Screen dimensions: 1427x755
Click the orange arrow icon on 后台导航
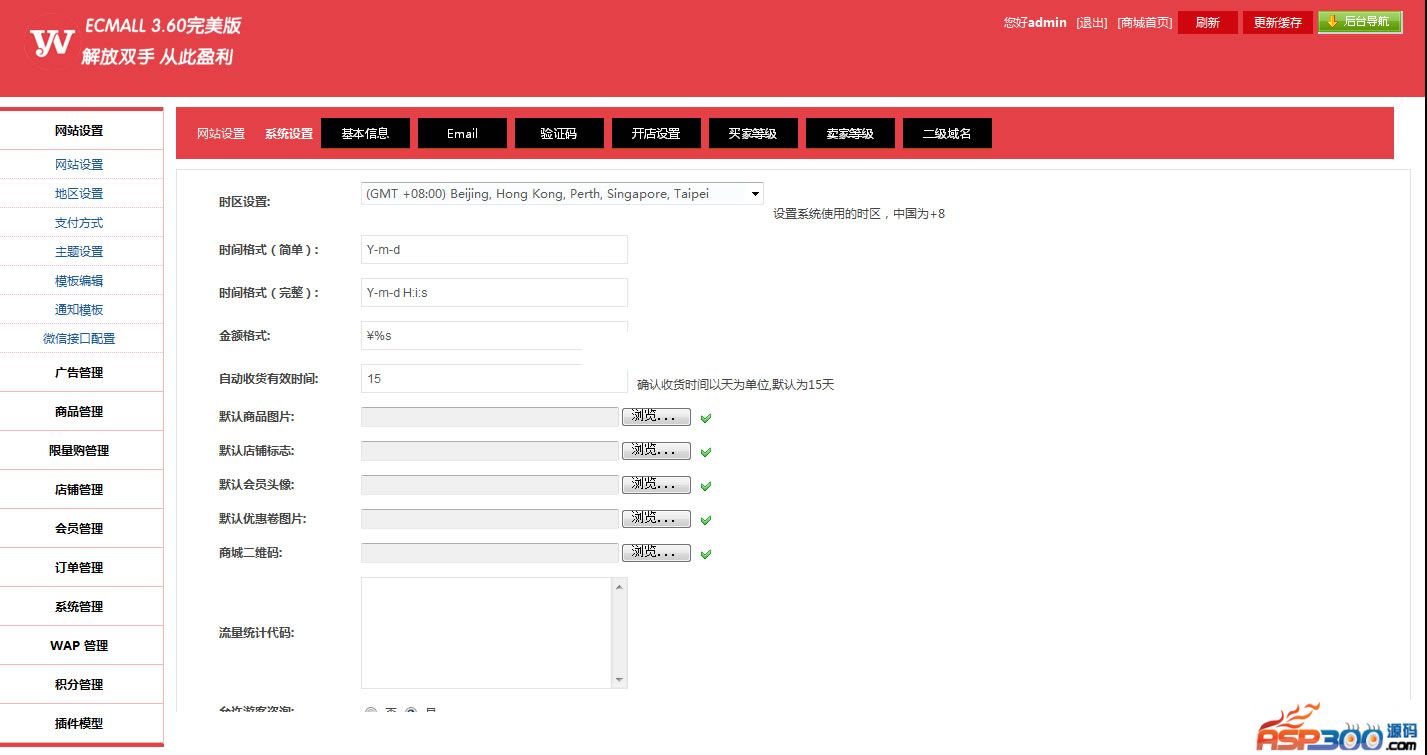tap(1332, 21)
